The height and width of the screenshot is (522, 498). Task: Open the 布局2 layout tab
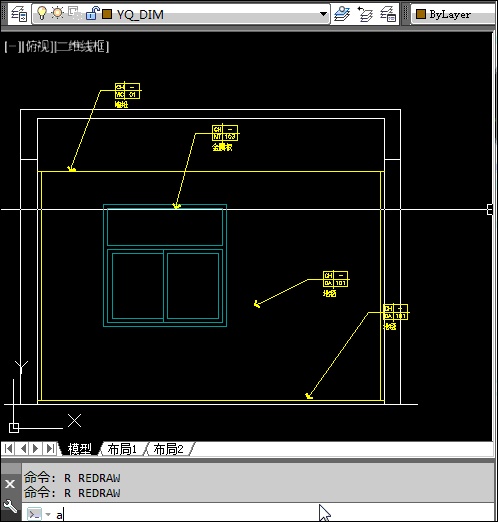(x=168, y=449)
